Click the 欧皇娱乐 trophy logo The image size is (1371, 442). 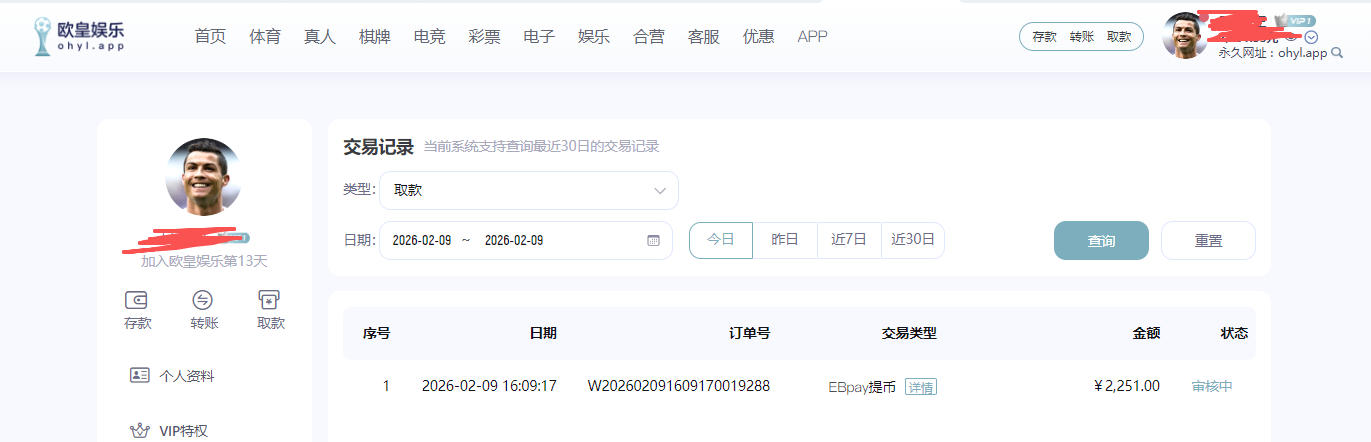coord(43,36)
